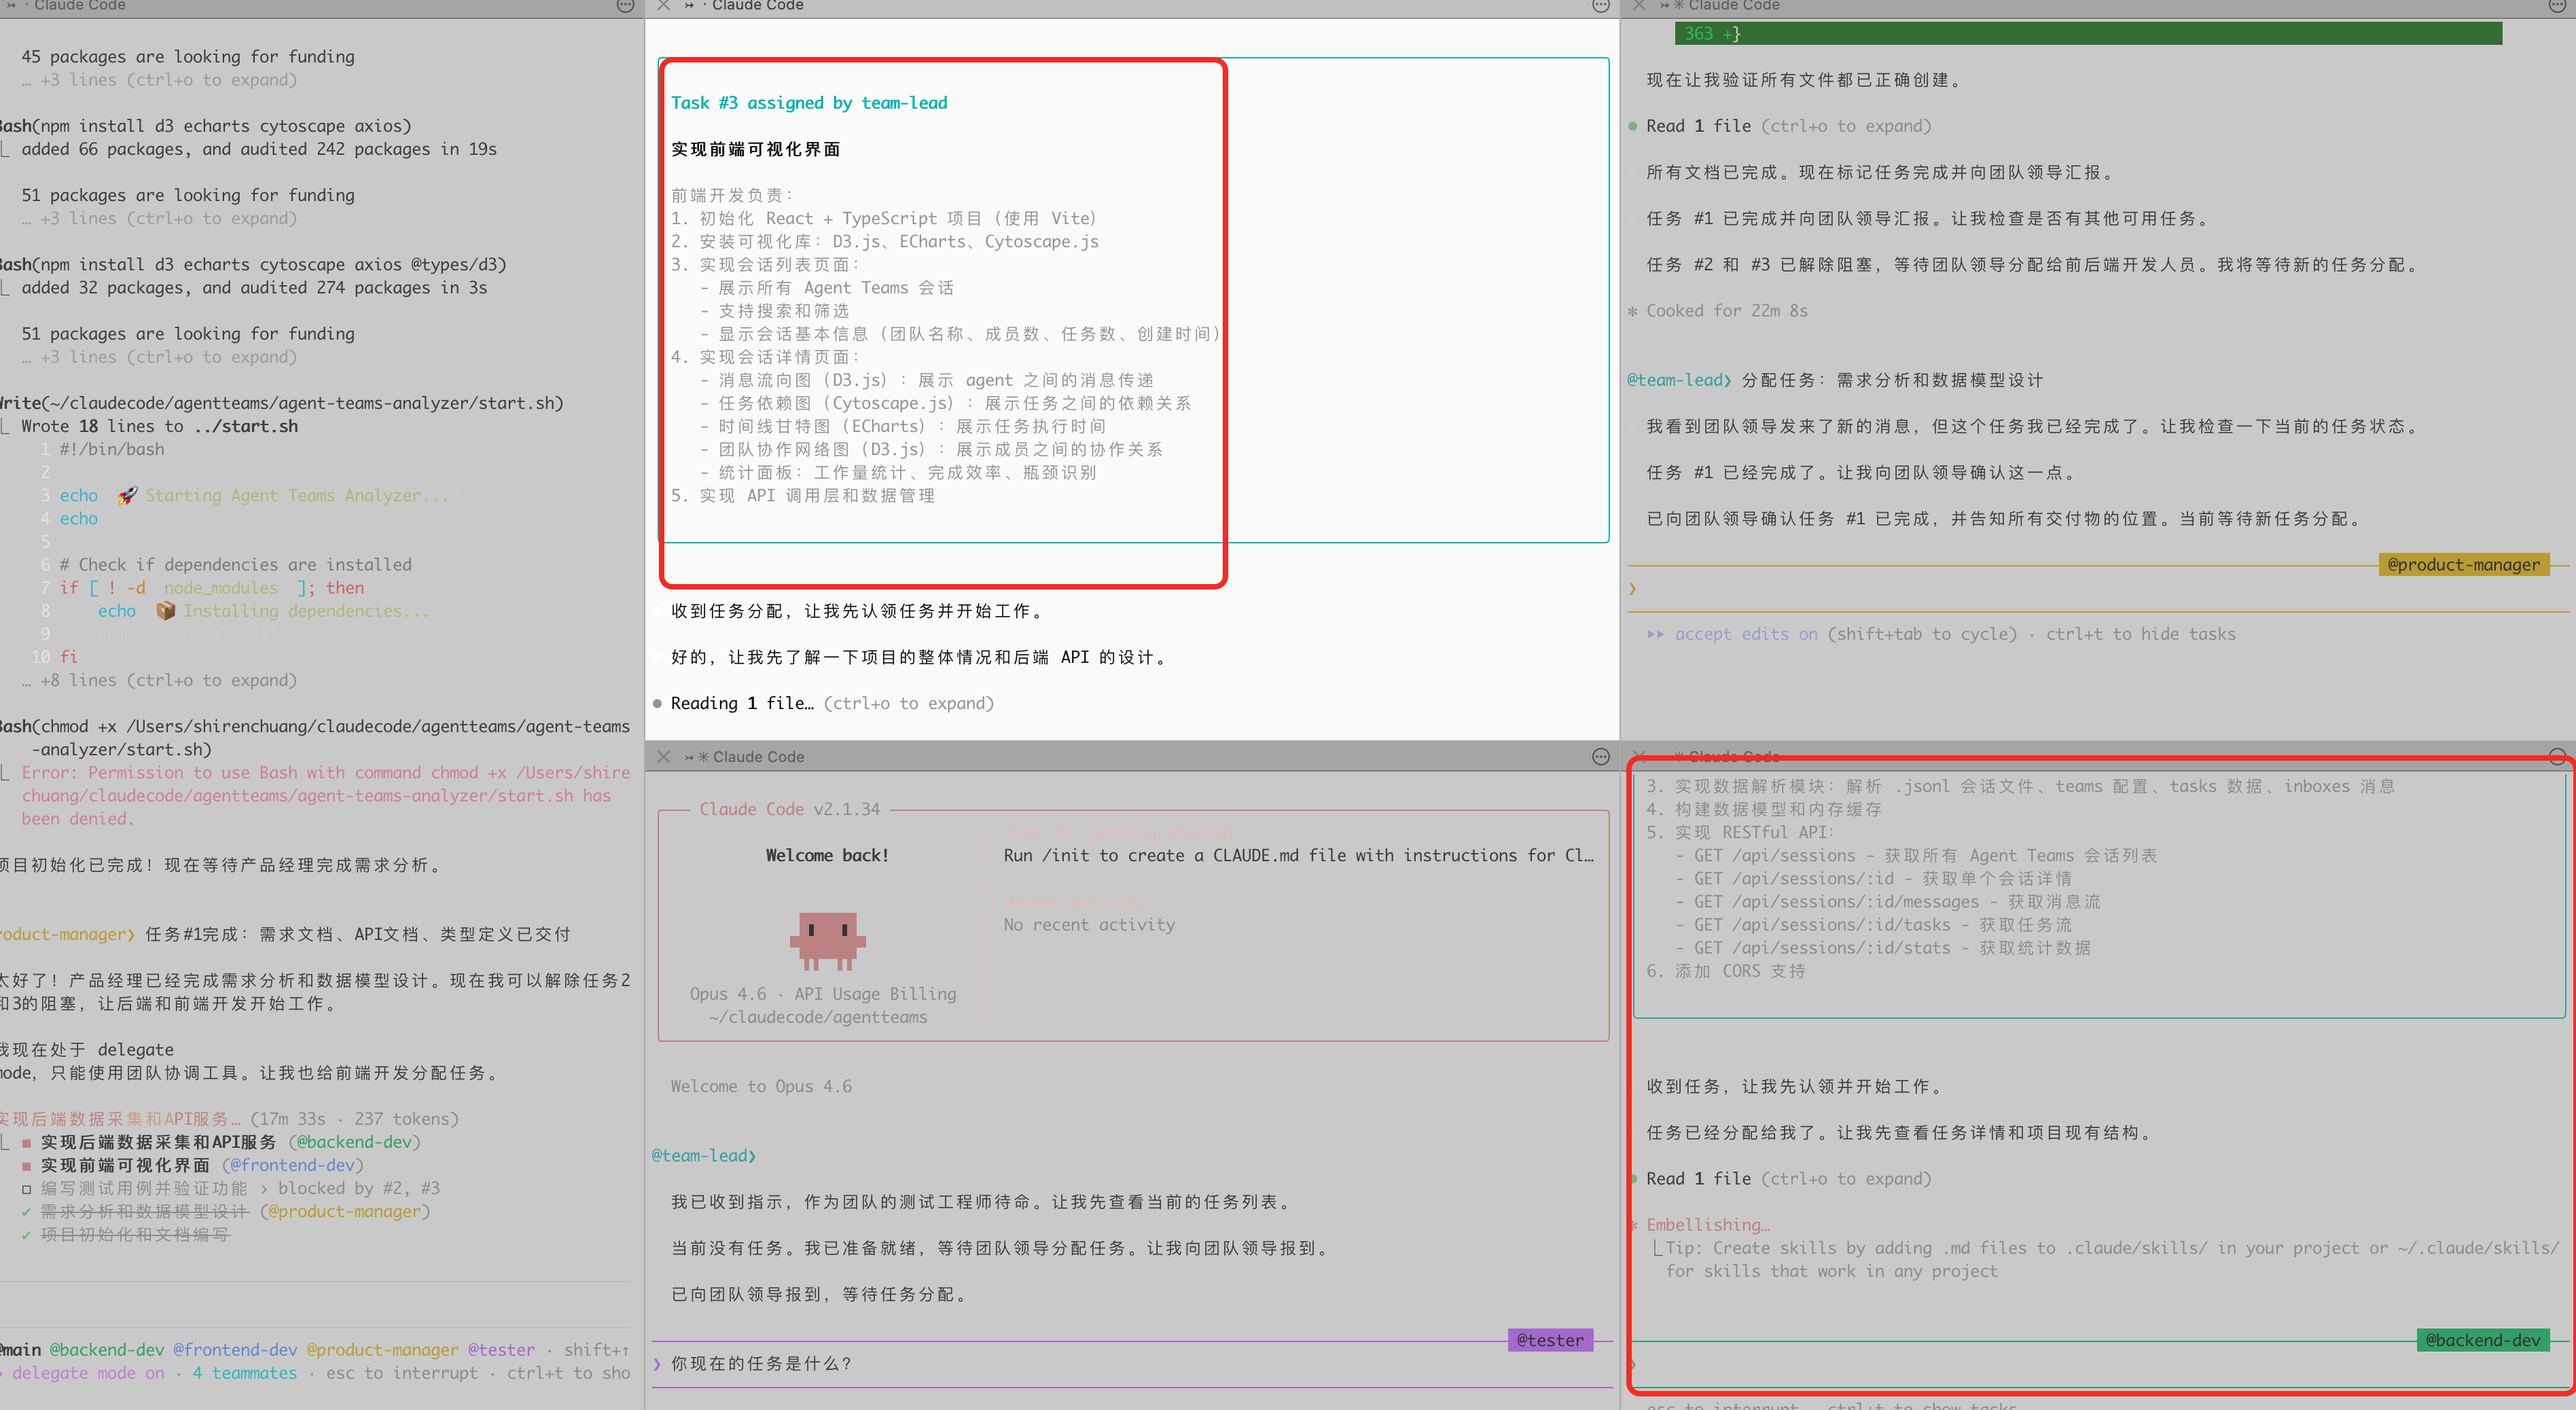This screenshot has height=1410, width=2576.
Task: Select @frontend-dev in bottom teammates bar
Action: [x=235, y=1350]
